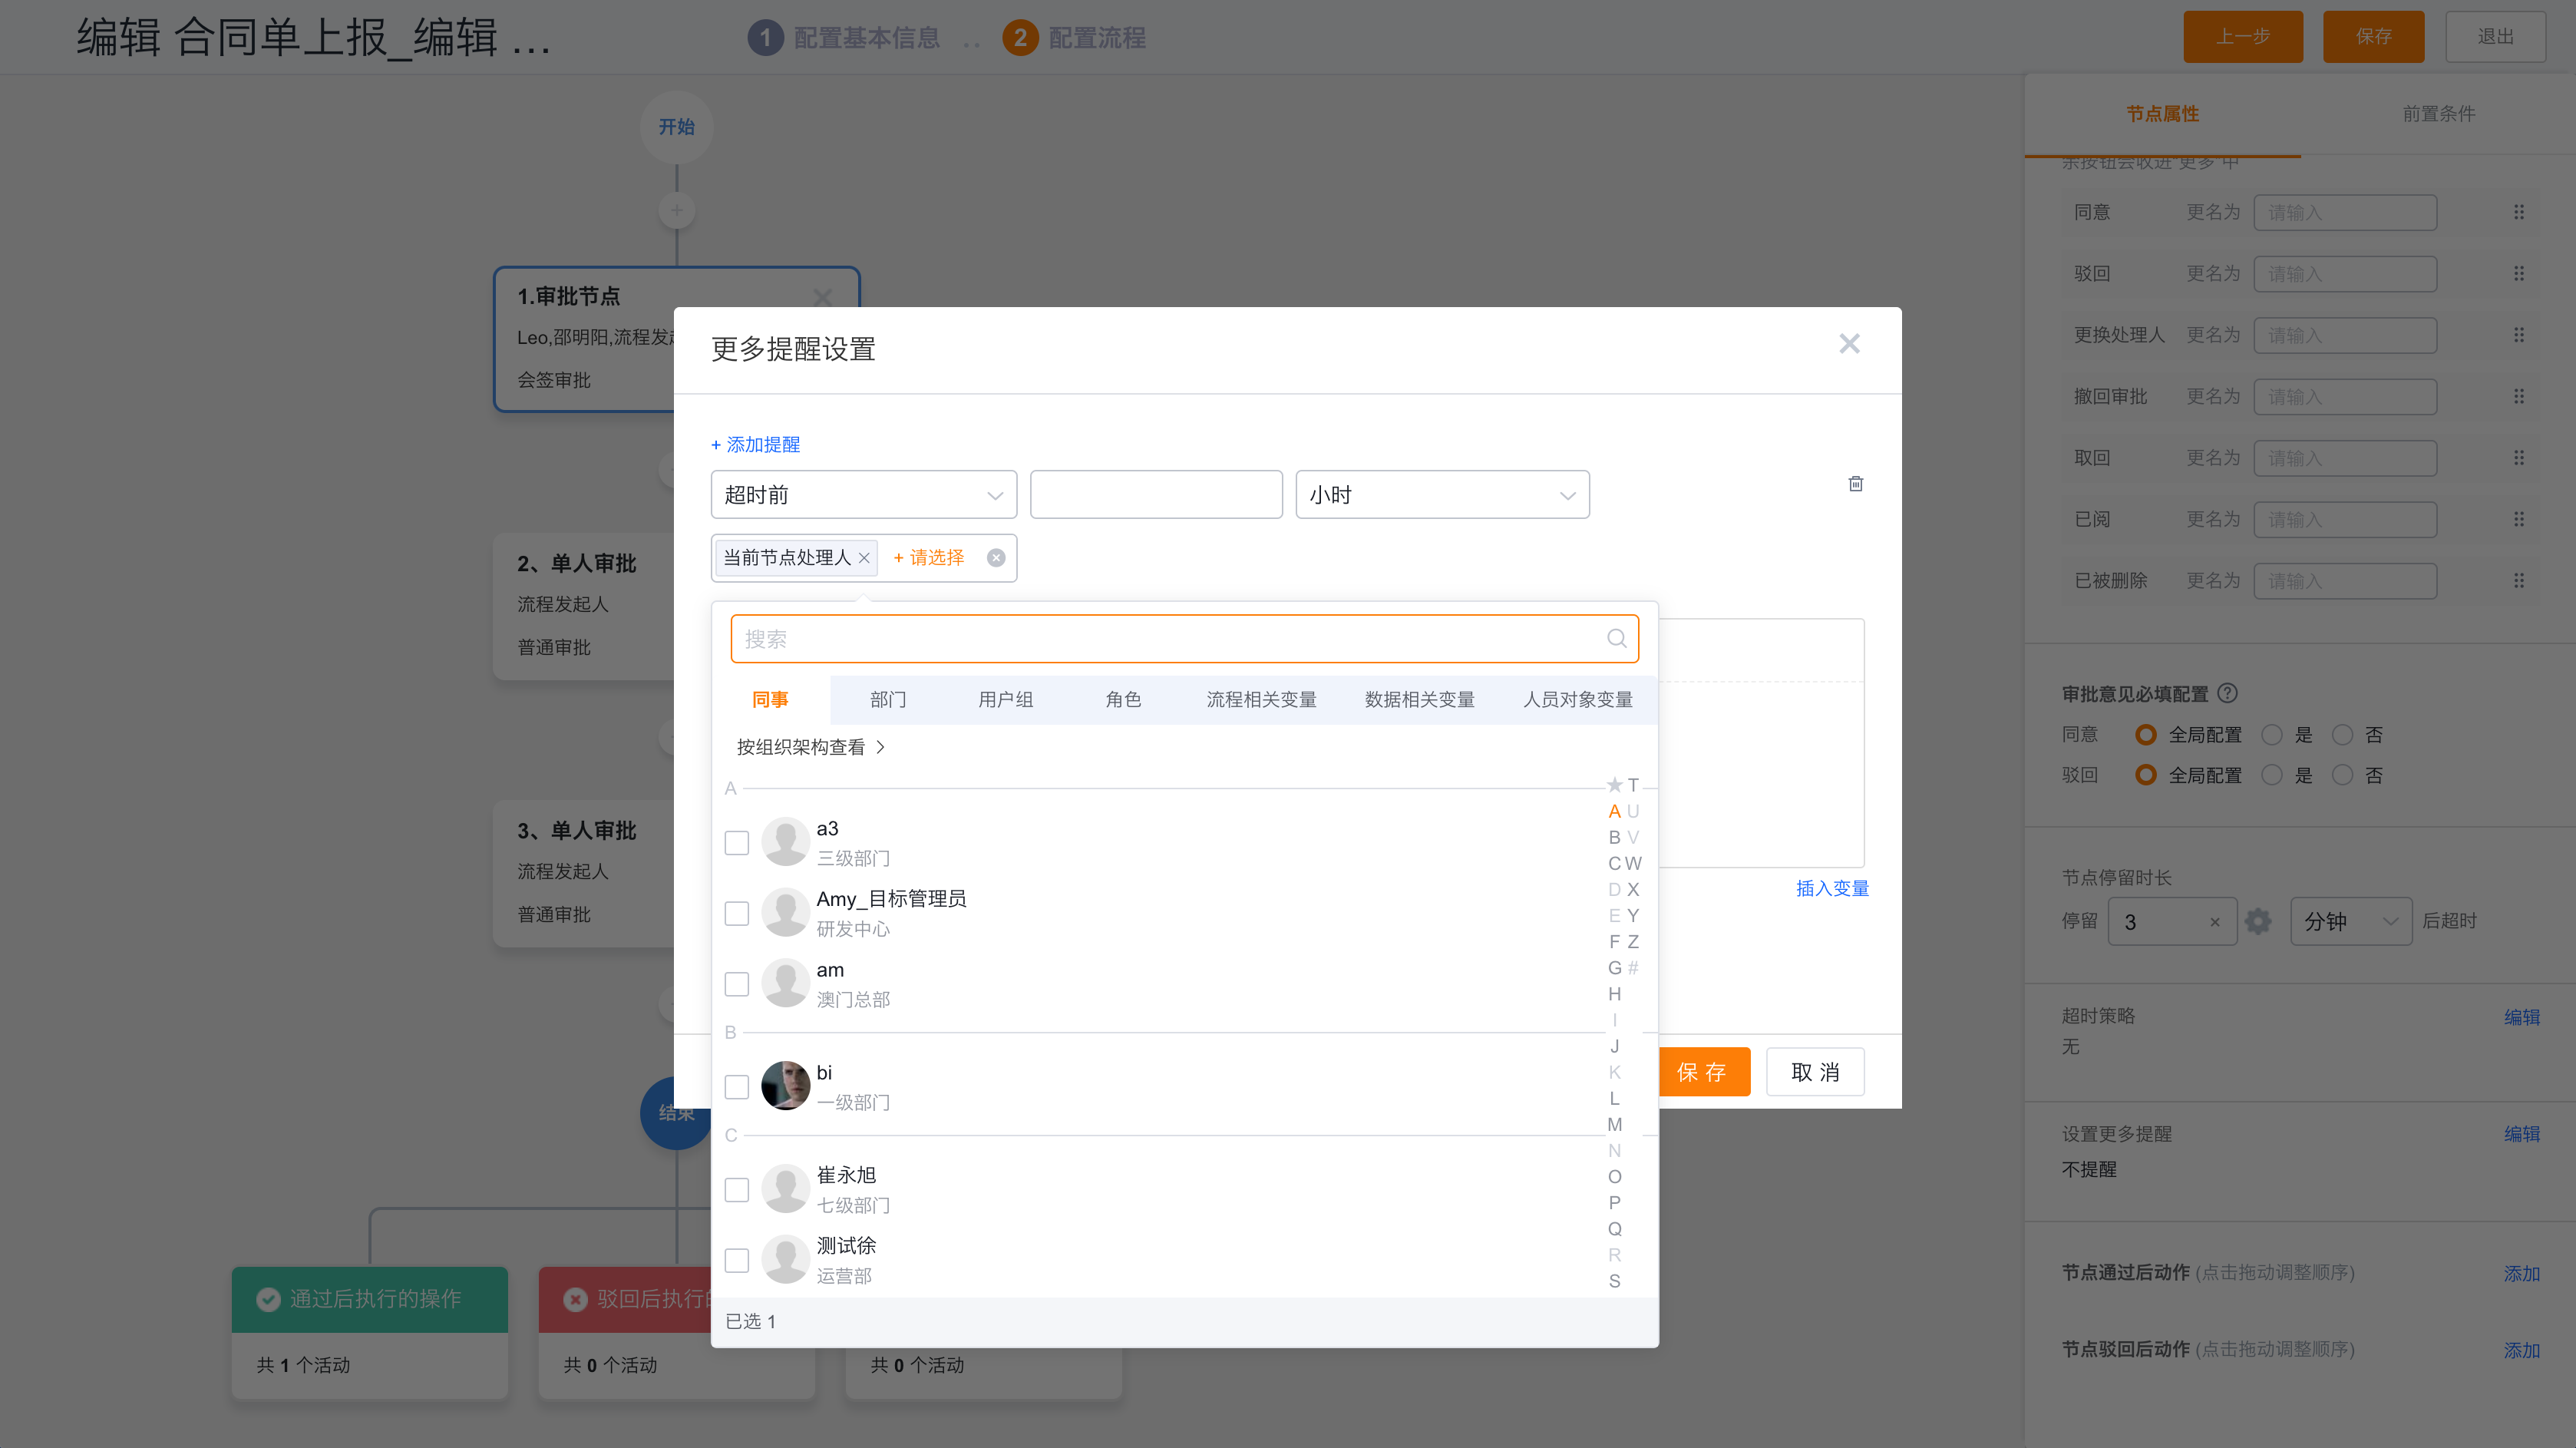The width and height of the screenshot is (2576, 1448).
Task: Open the 小时 time unit dropdown
Action: tap(1441, 494)
